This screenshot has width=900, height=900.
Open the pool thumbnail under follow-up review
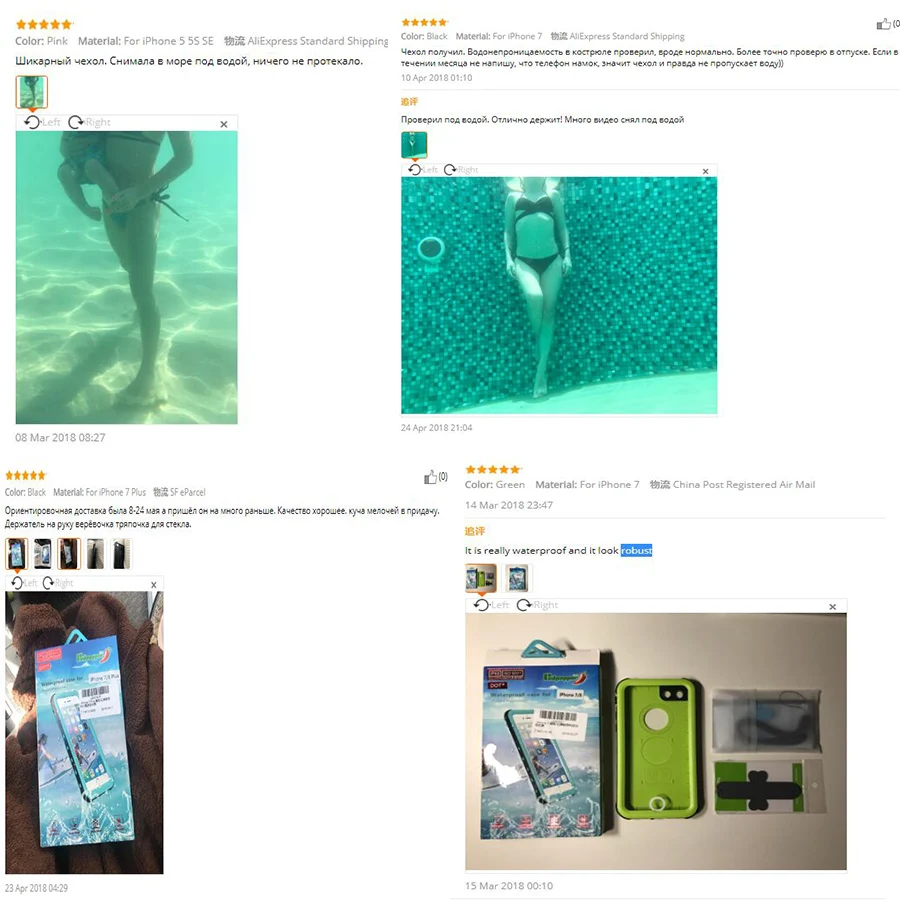tap(414, 145)
